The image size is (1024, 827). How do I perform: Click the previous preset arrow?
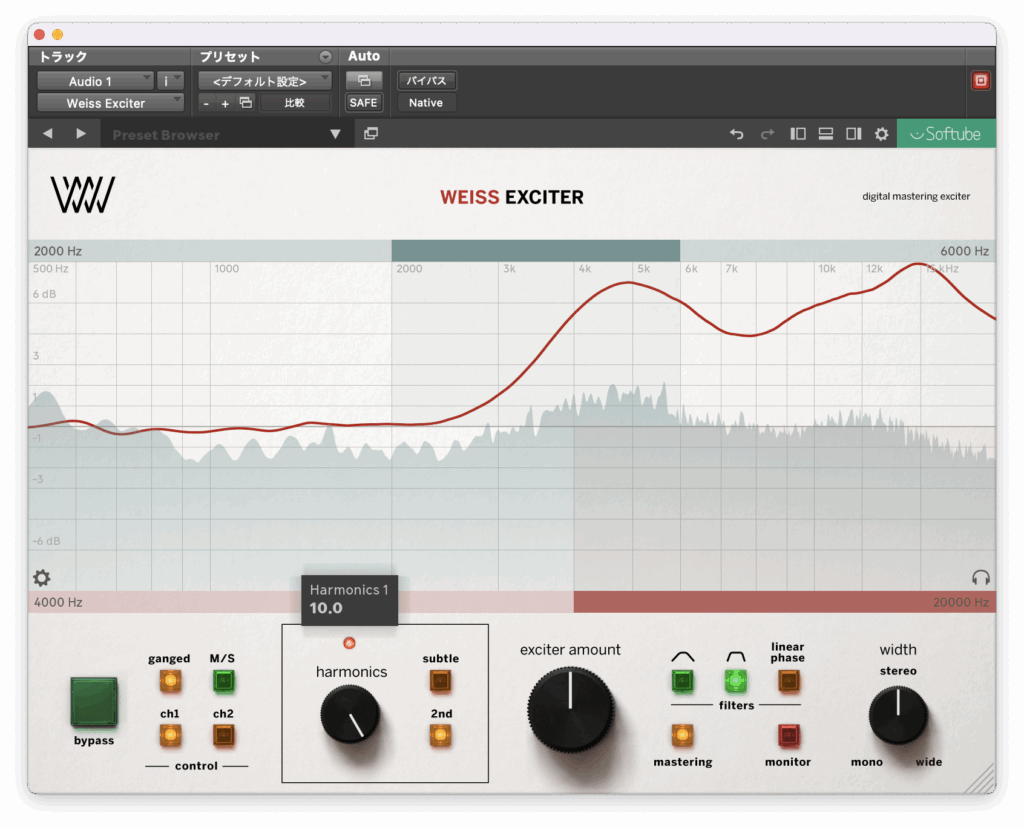click(x=48, y=134)
